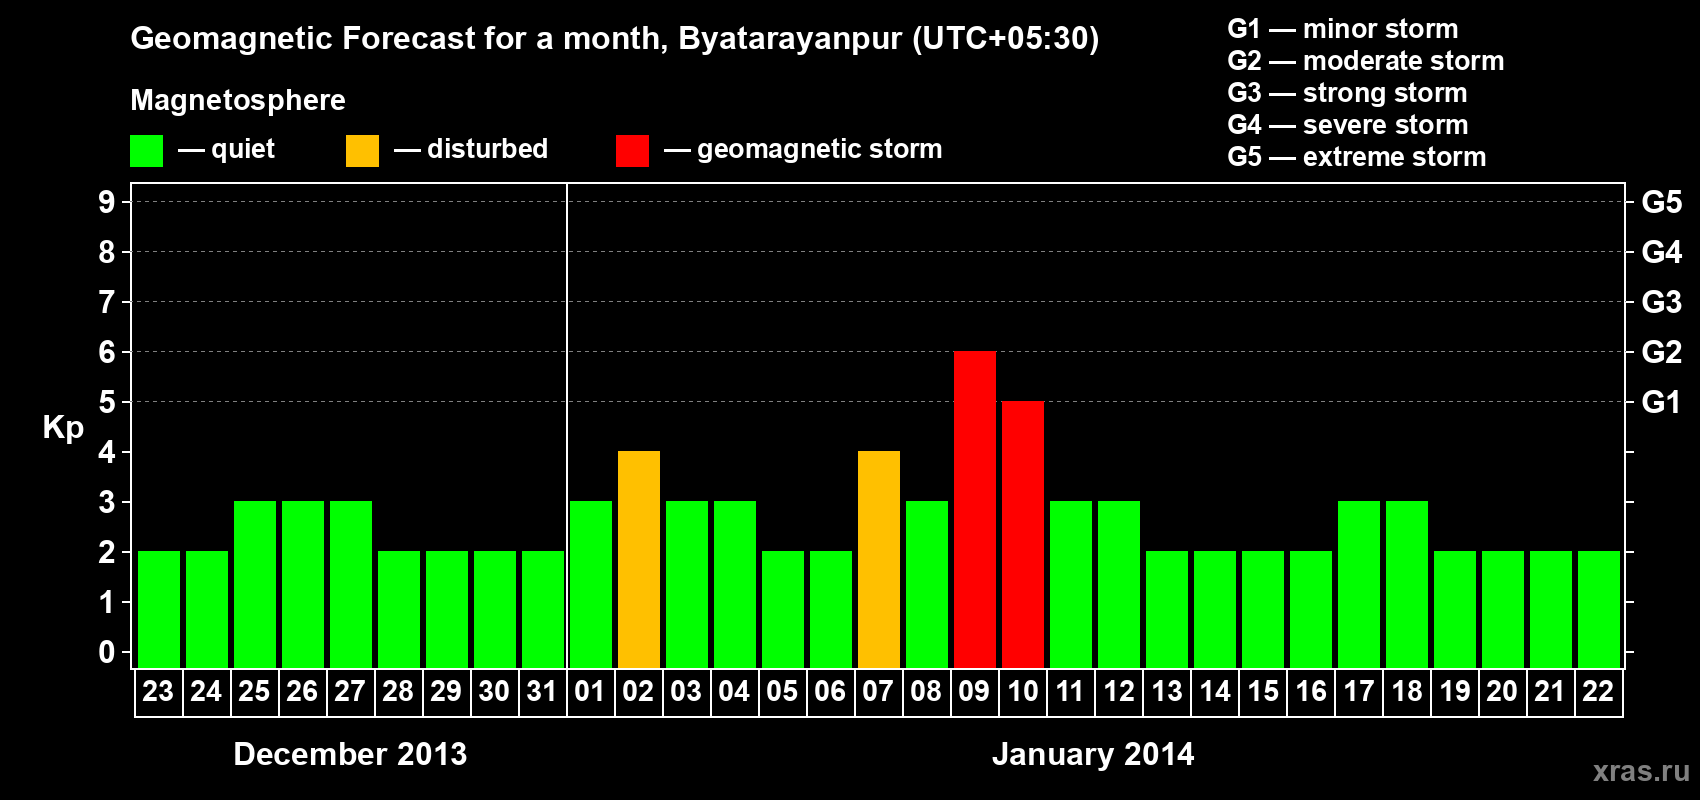Click the Kp value 6 tick label
The image size is (1700, 800).
(107, 352)
